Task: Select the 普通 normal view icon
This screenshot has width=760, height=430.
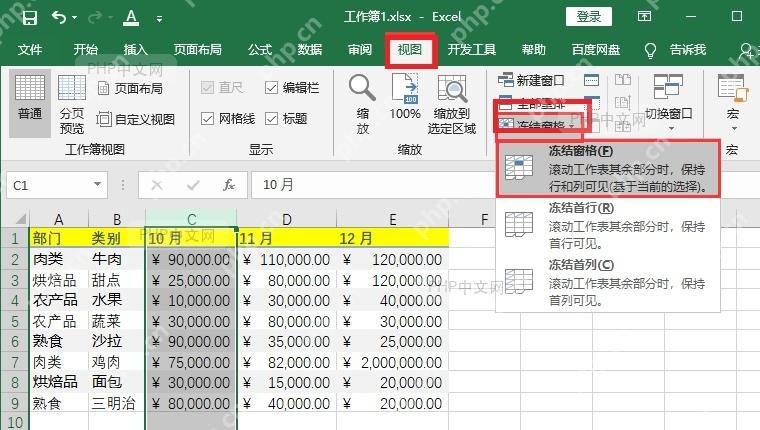Action: tap(30, 103)
